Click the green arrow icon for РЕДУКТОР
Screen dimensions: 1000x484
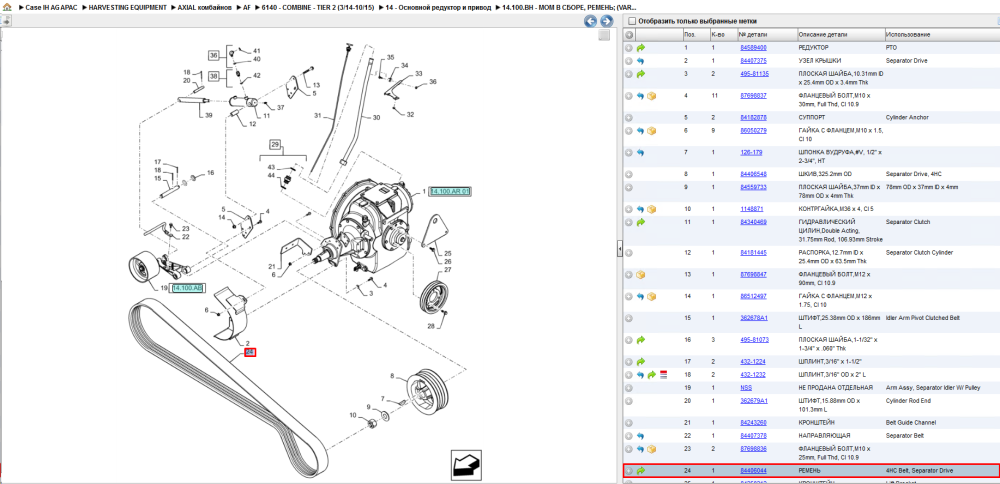pyautogui.click(x=641, y=48)
